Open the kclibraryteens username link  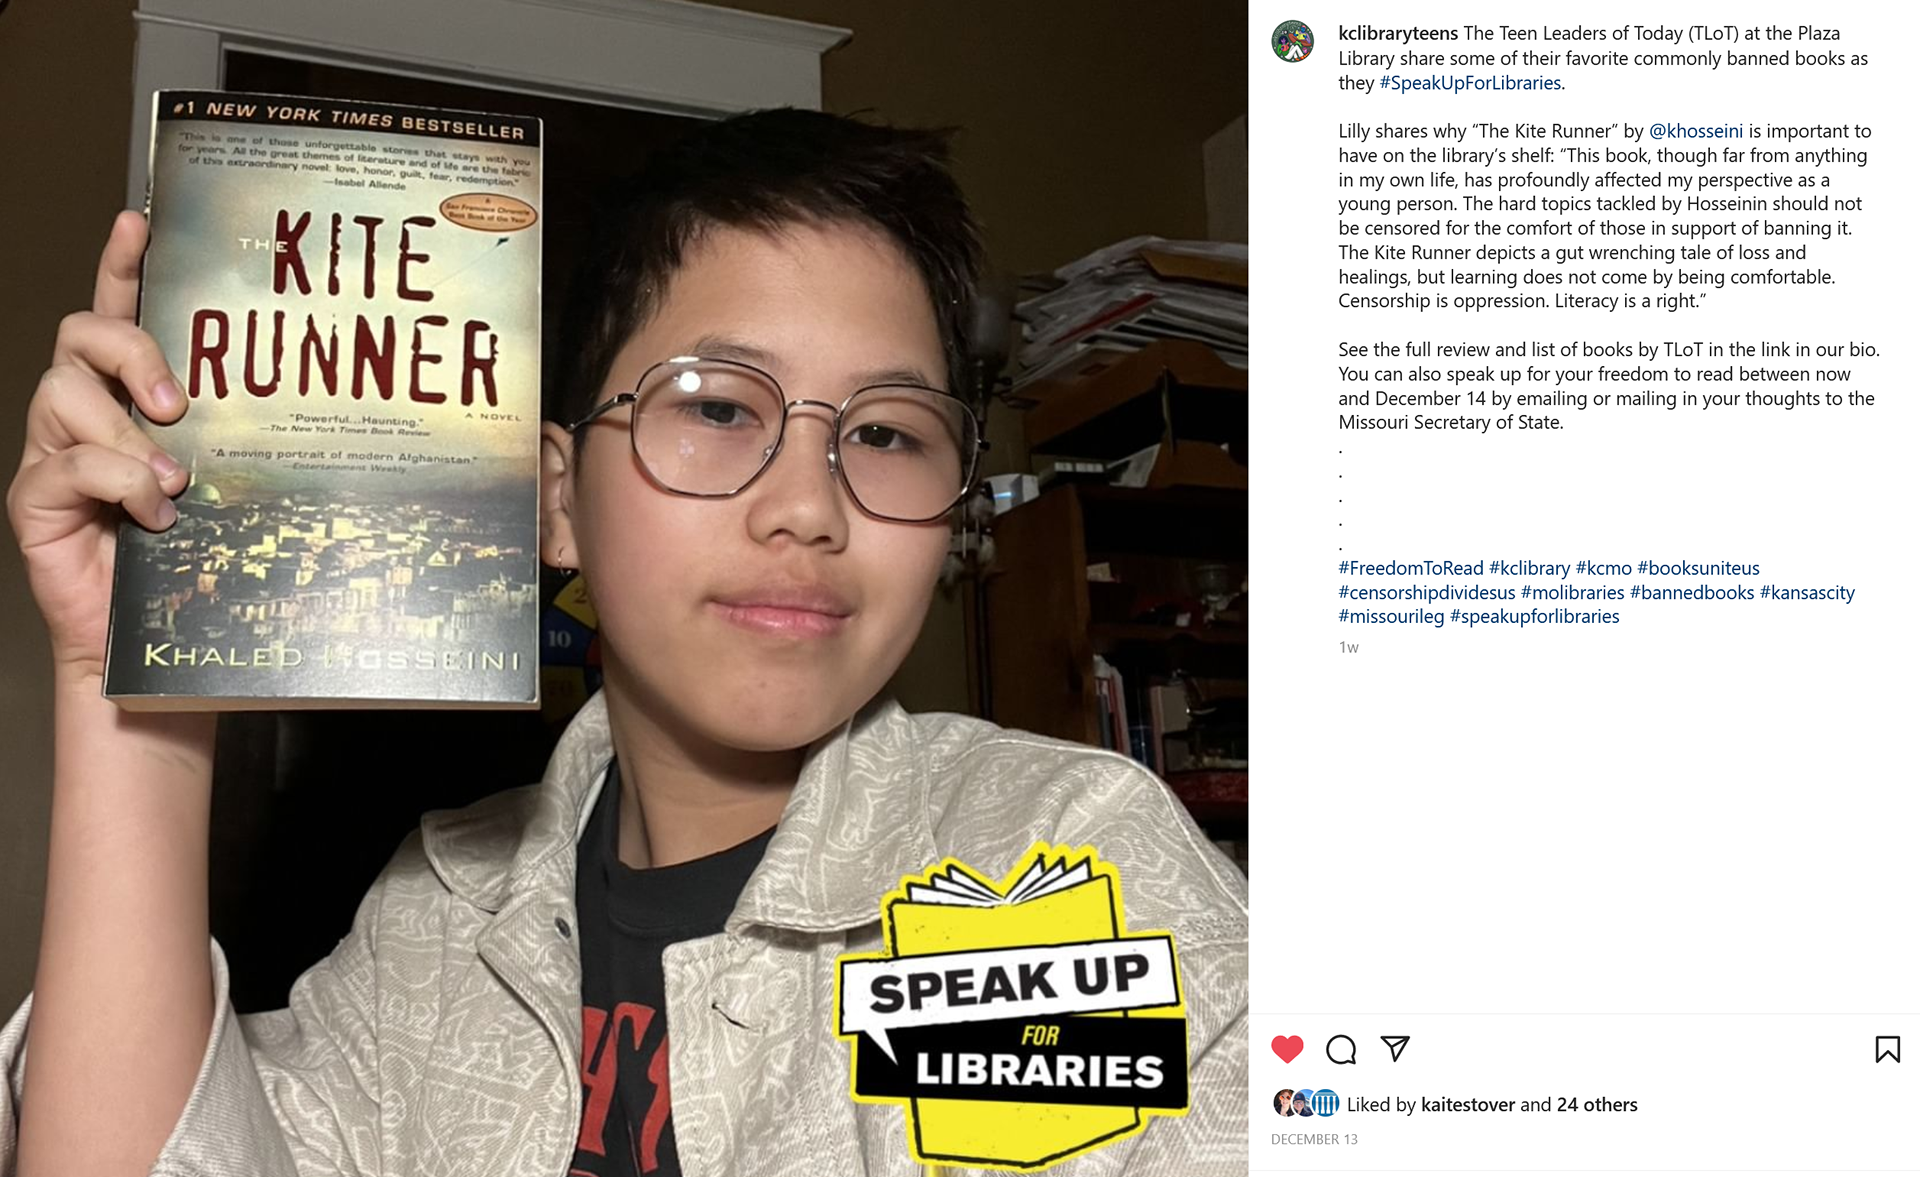click(x=1398, y=33)
